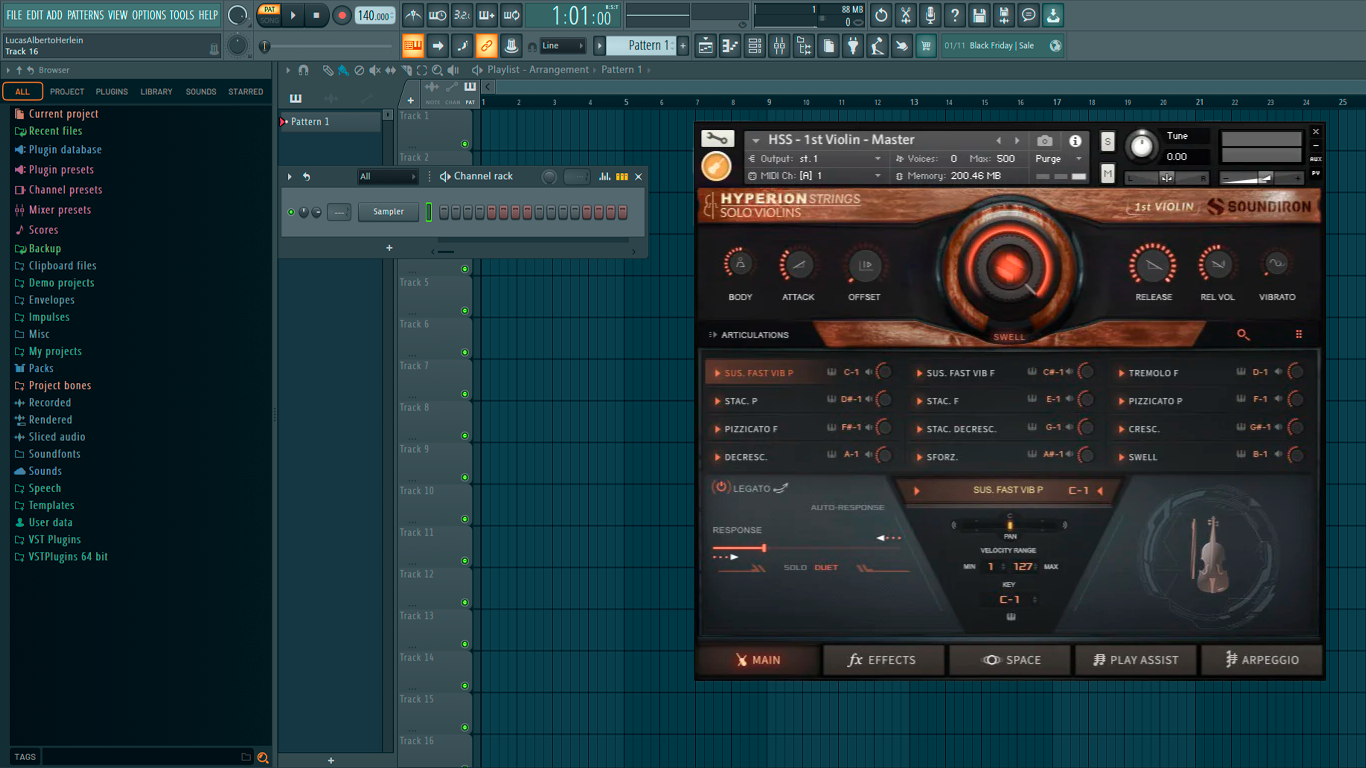Click the save project floppy icon
Viewport: 1366px width, 768px height.
(979, 15)
